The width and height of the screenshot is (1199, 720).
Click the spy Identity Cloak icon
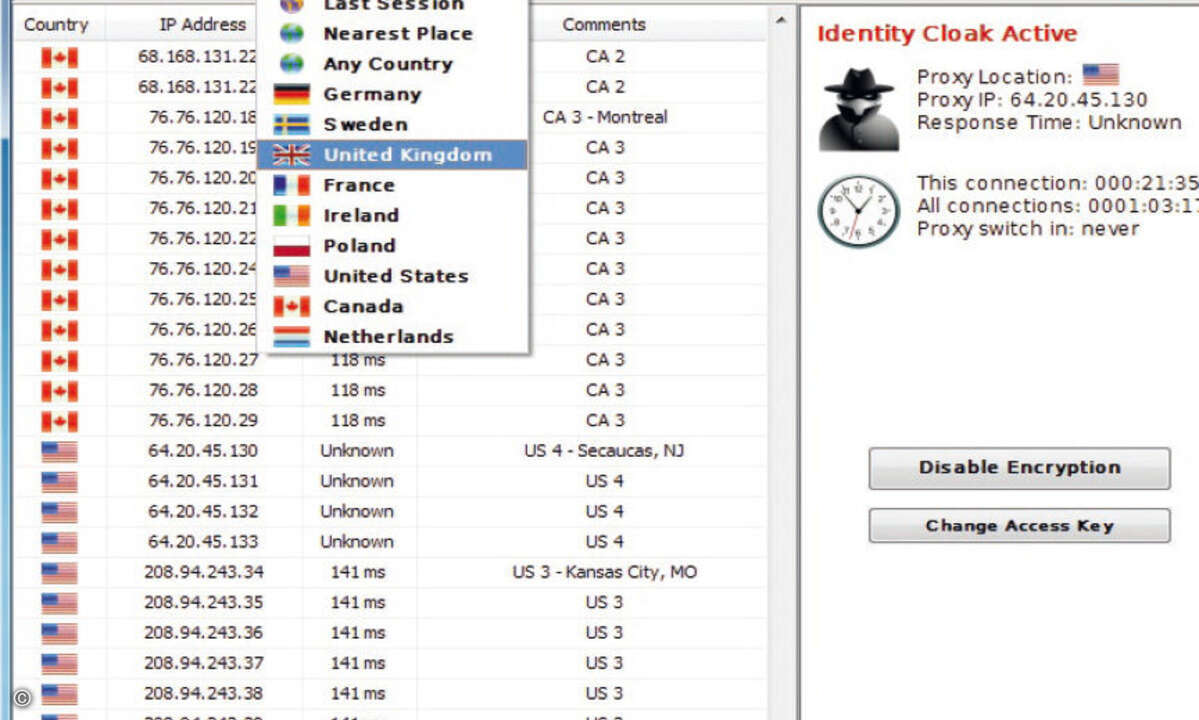tap(858, 110)
